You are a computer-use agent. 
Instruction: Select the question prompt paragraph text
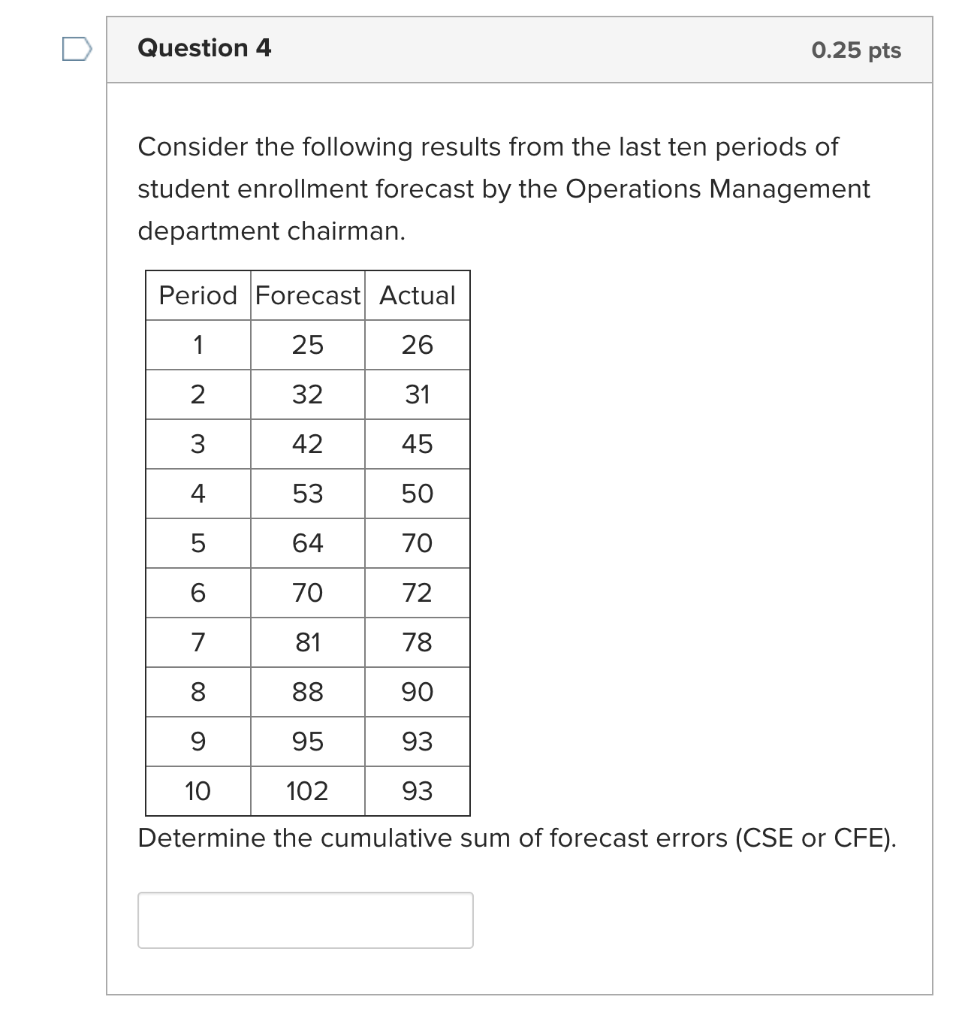click(500, 188)
